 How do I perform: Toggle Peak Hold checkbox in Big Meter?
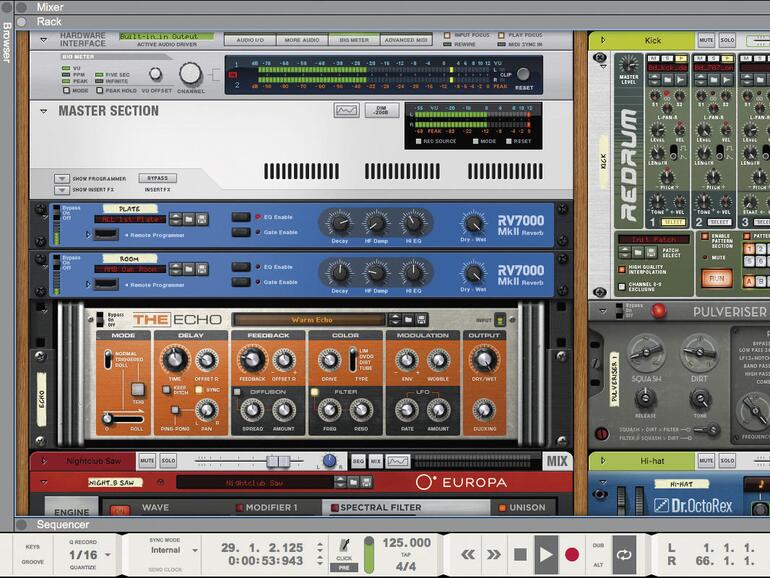point(100,91)
